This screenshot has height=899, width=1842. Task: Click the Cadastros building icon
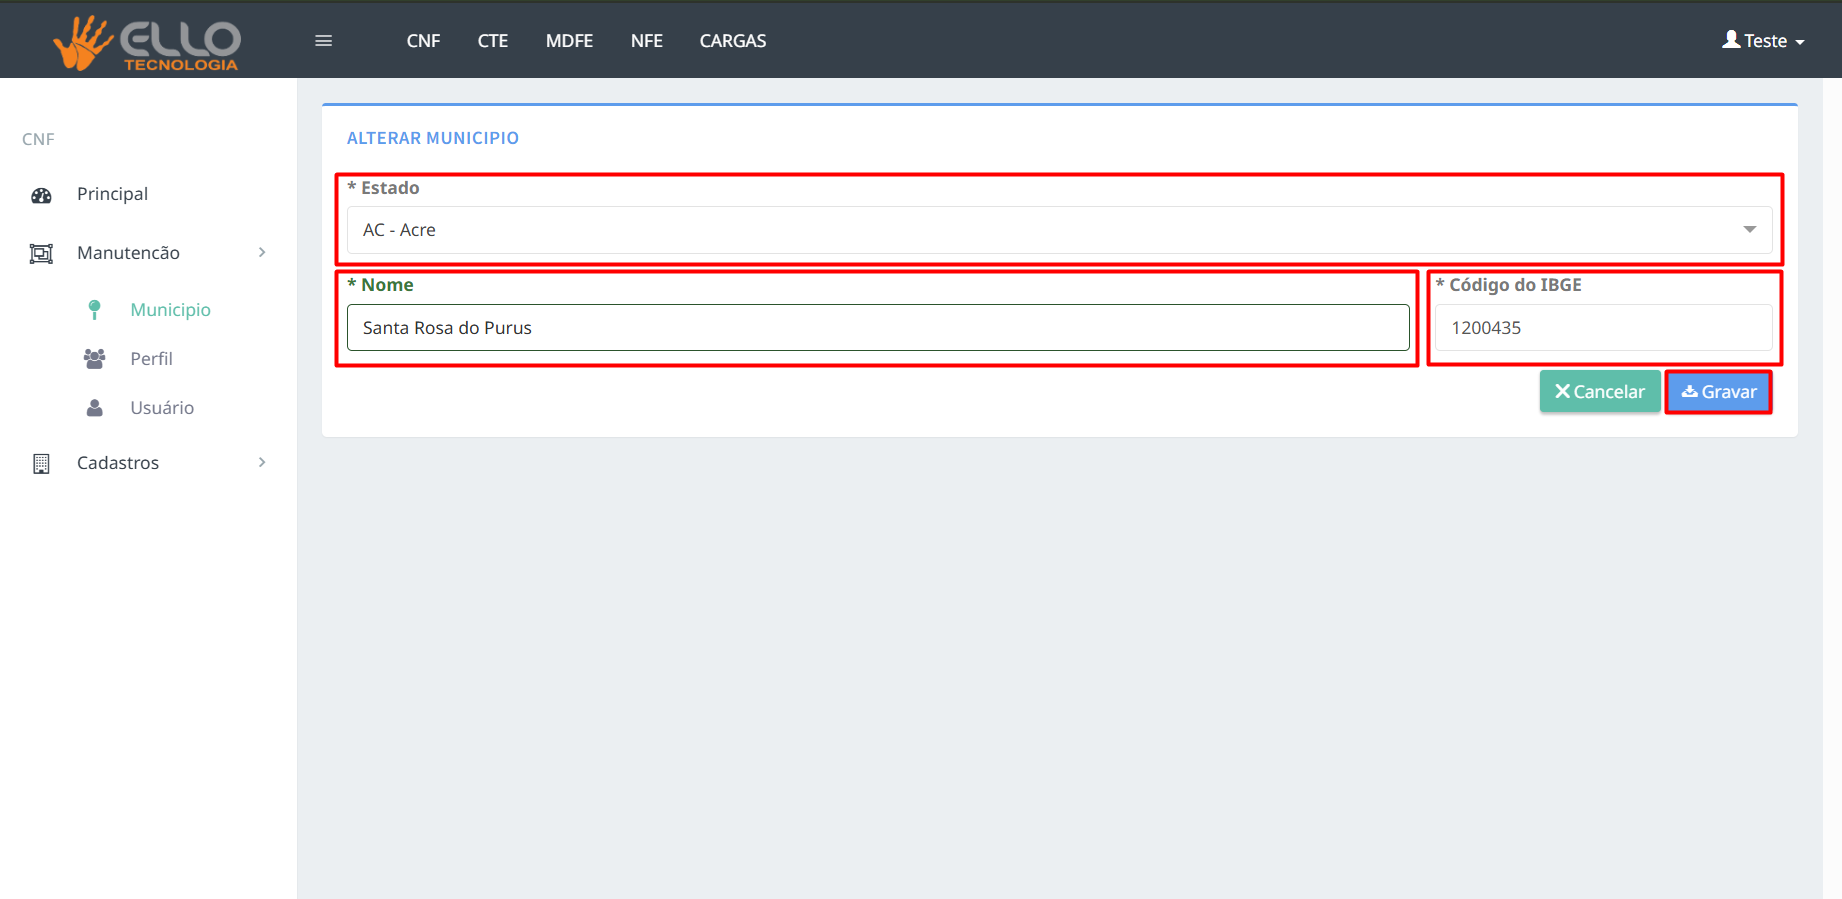(41, 463)
